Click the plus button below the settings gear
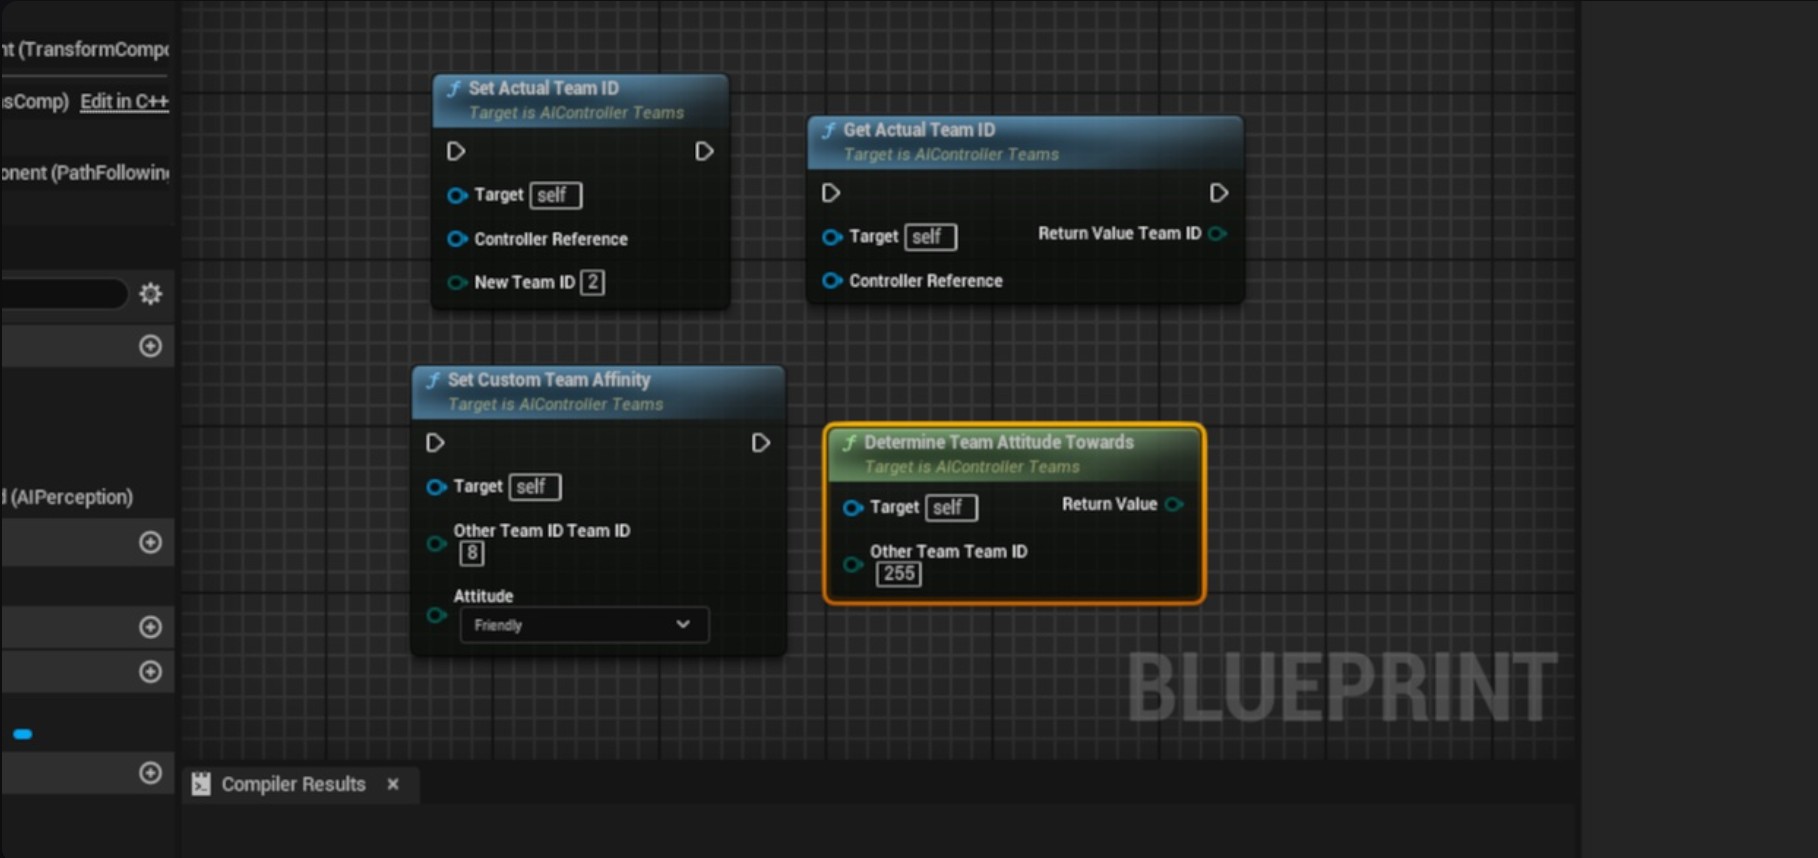 150,346
